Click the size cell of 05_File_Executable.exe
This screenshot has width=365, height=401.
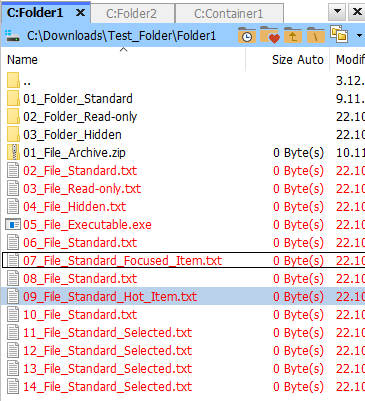pyautogui.click(x=298, y=225)
